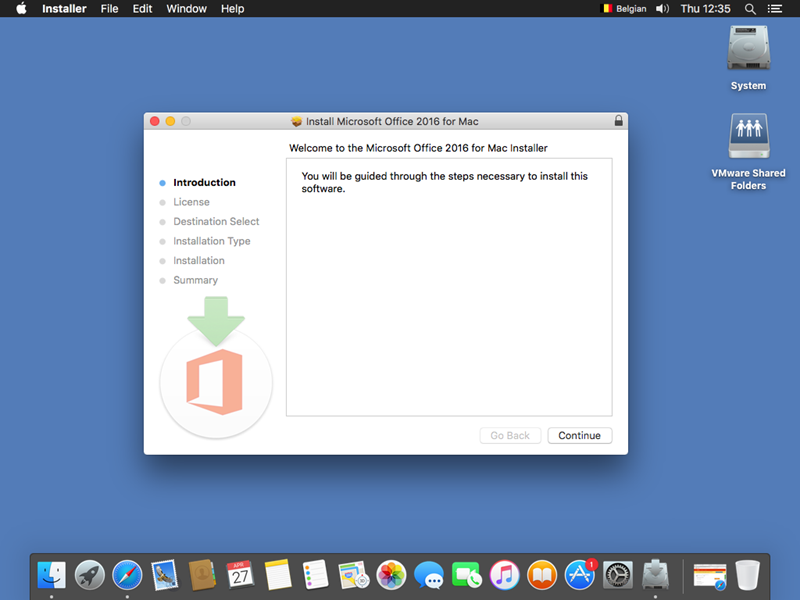This screenshot has height=600, width=800.
Task: Open Spotlight search magnifier
Action: (750, 9)
